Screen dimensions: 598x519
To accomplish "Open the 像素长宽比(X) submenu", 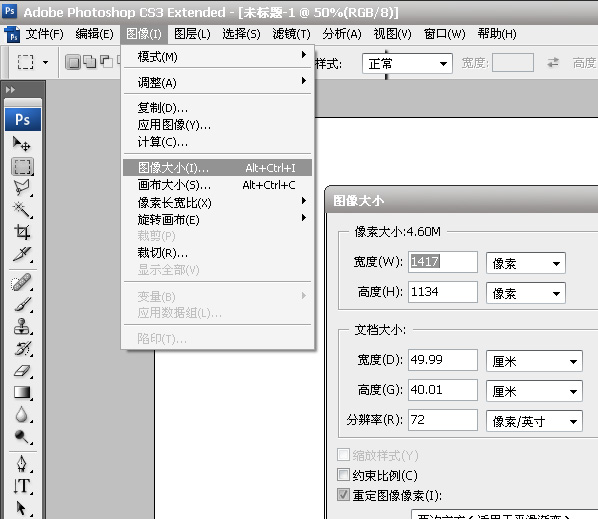I will pos(217,202).
